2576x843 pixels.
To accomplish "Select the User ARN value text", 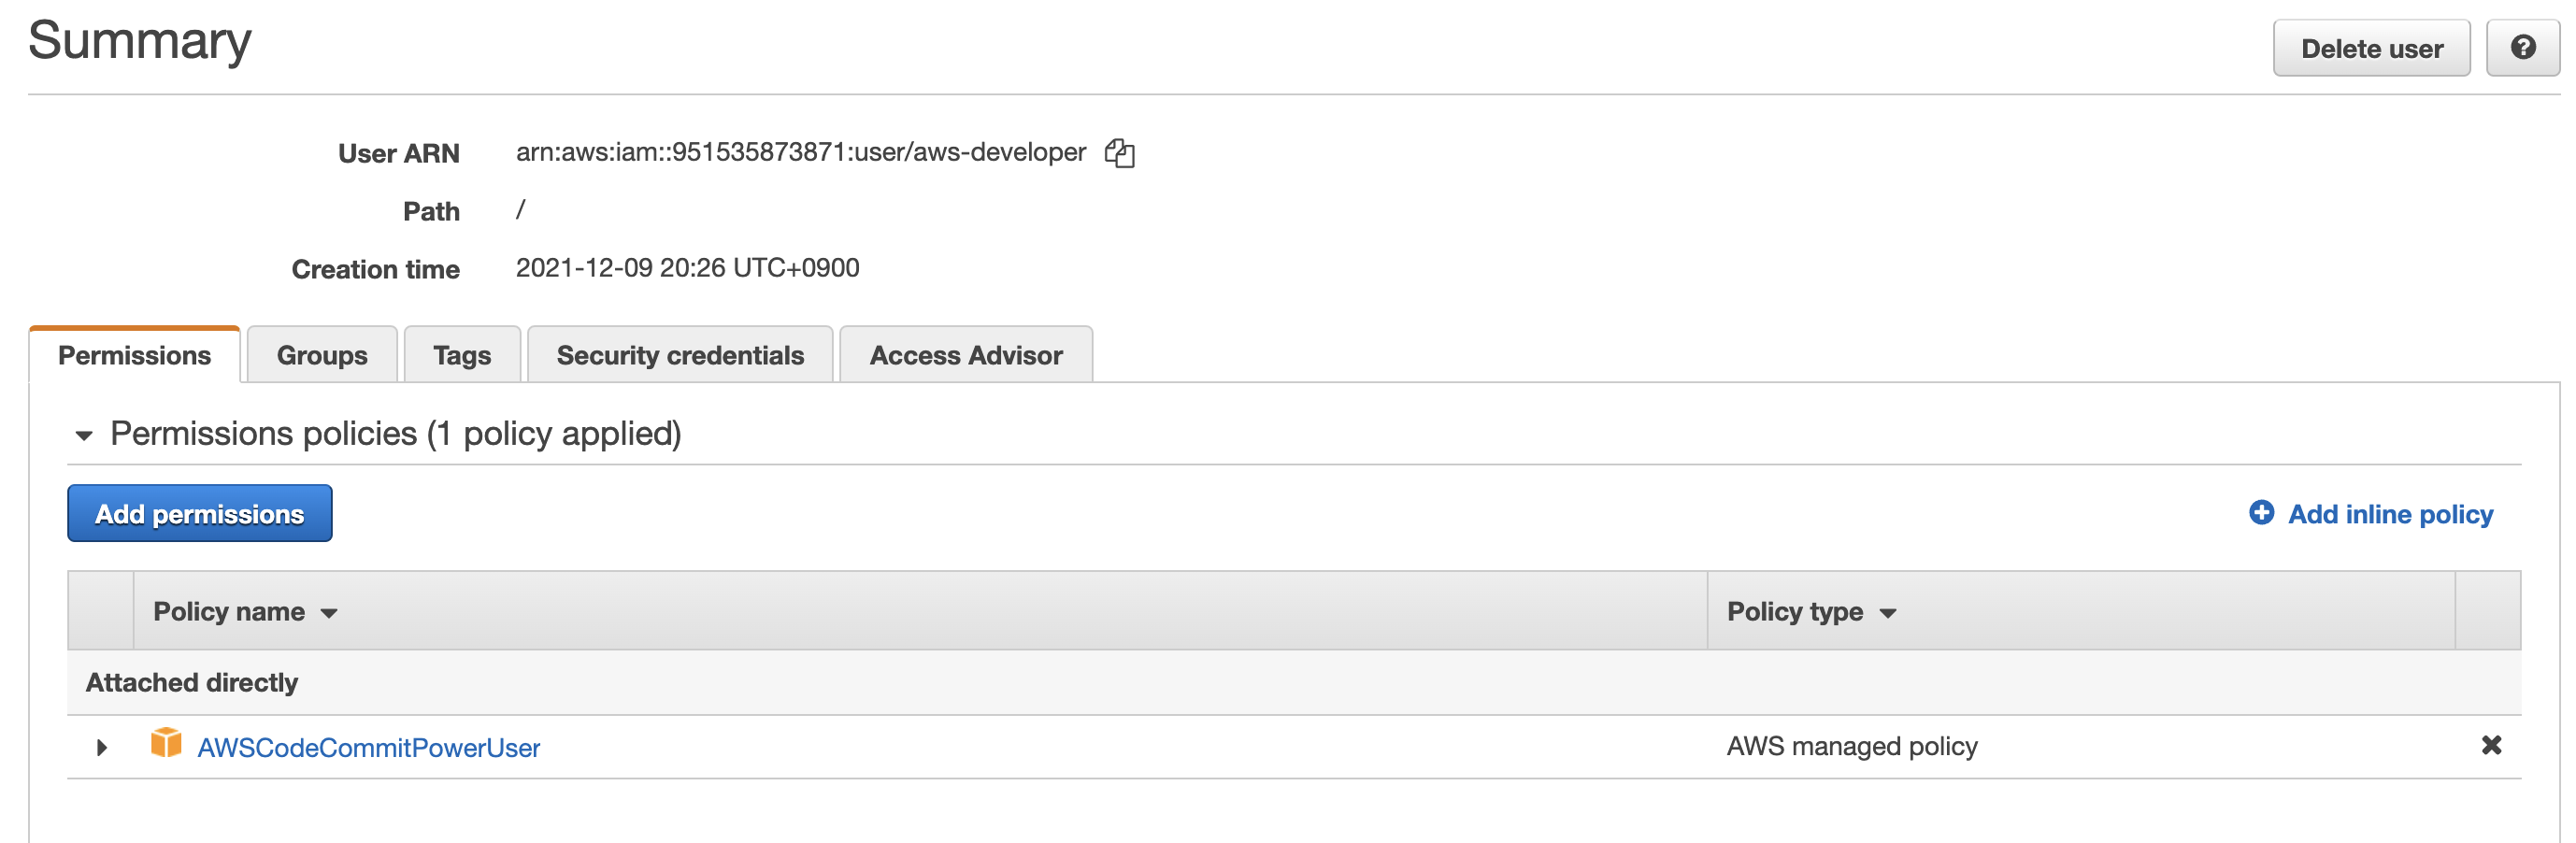I will (x=801, y=152).
